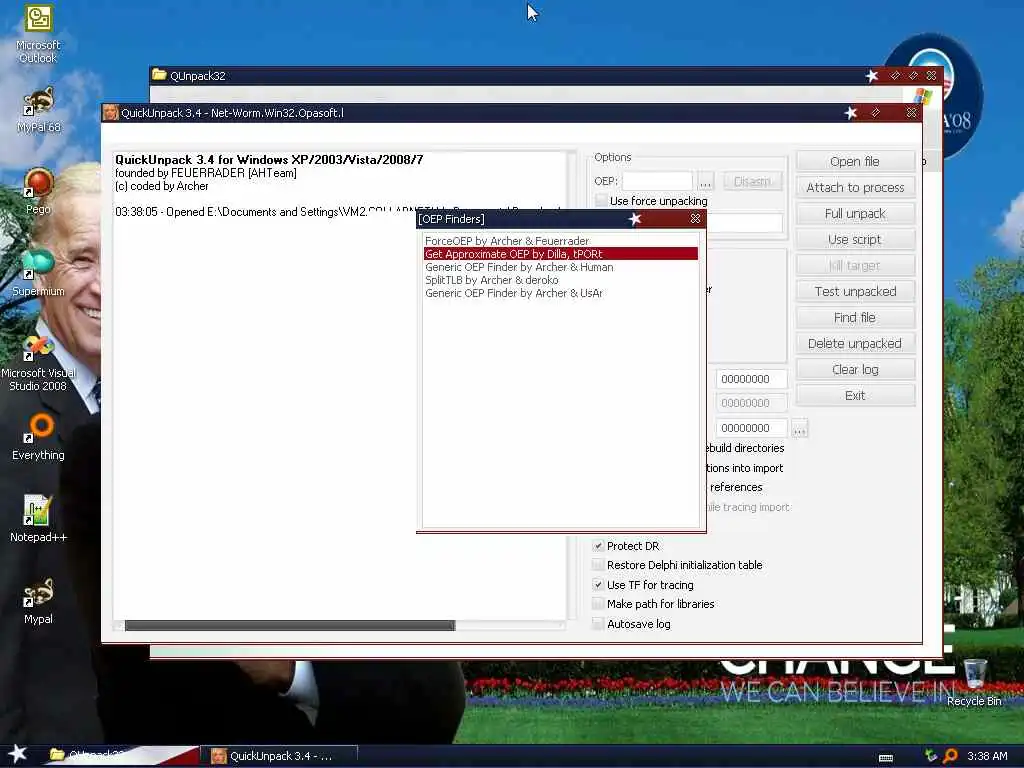Enable Make path for libraries
The image size is (1024, 768).
pos(598,604)
